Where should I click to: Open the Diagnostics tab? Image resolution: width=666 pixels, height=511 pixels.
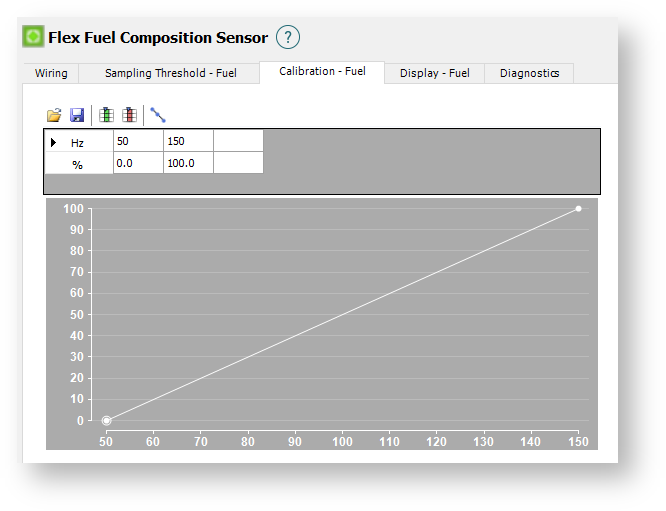pos(529,73)
